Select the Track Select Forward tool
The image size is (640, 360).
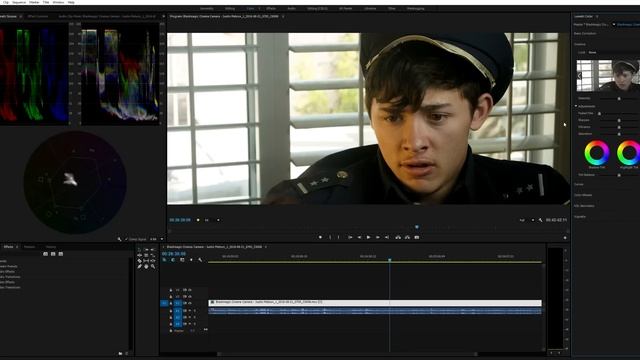[146, 249]
